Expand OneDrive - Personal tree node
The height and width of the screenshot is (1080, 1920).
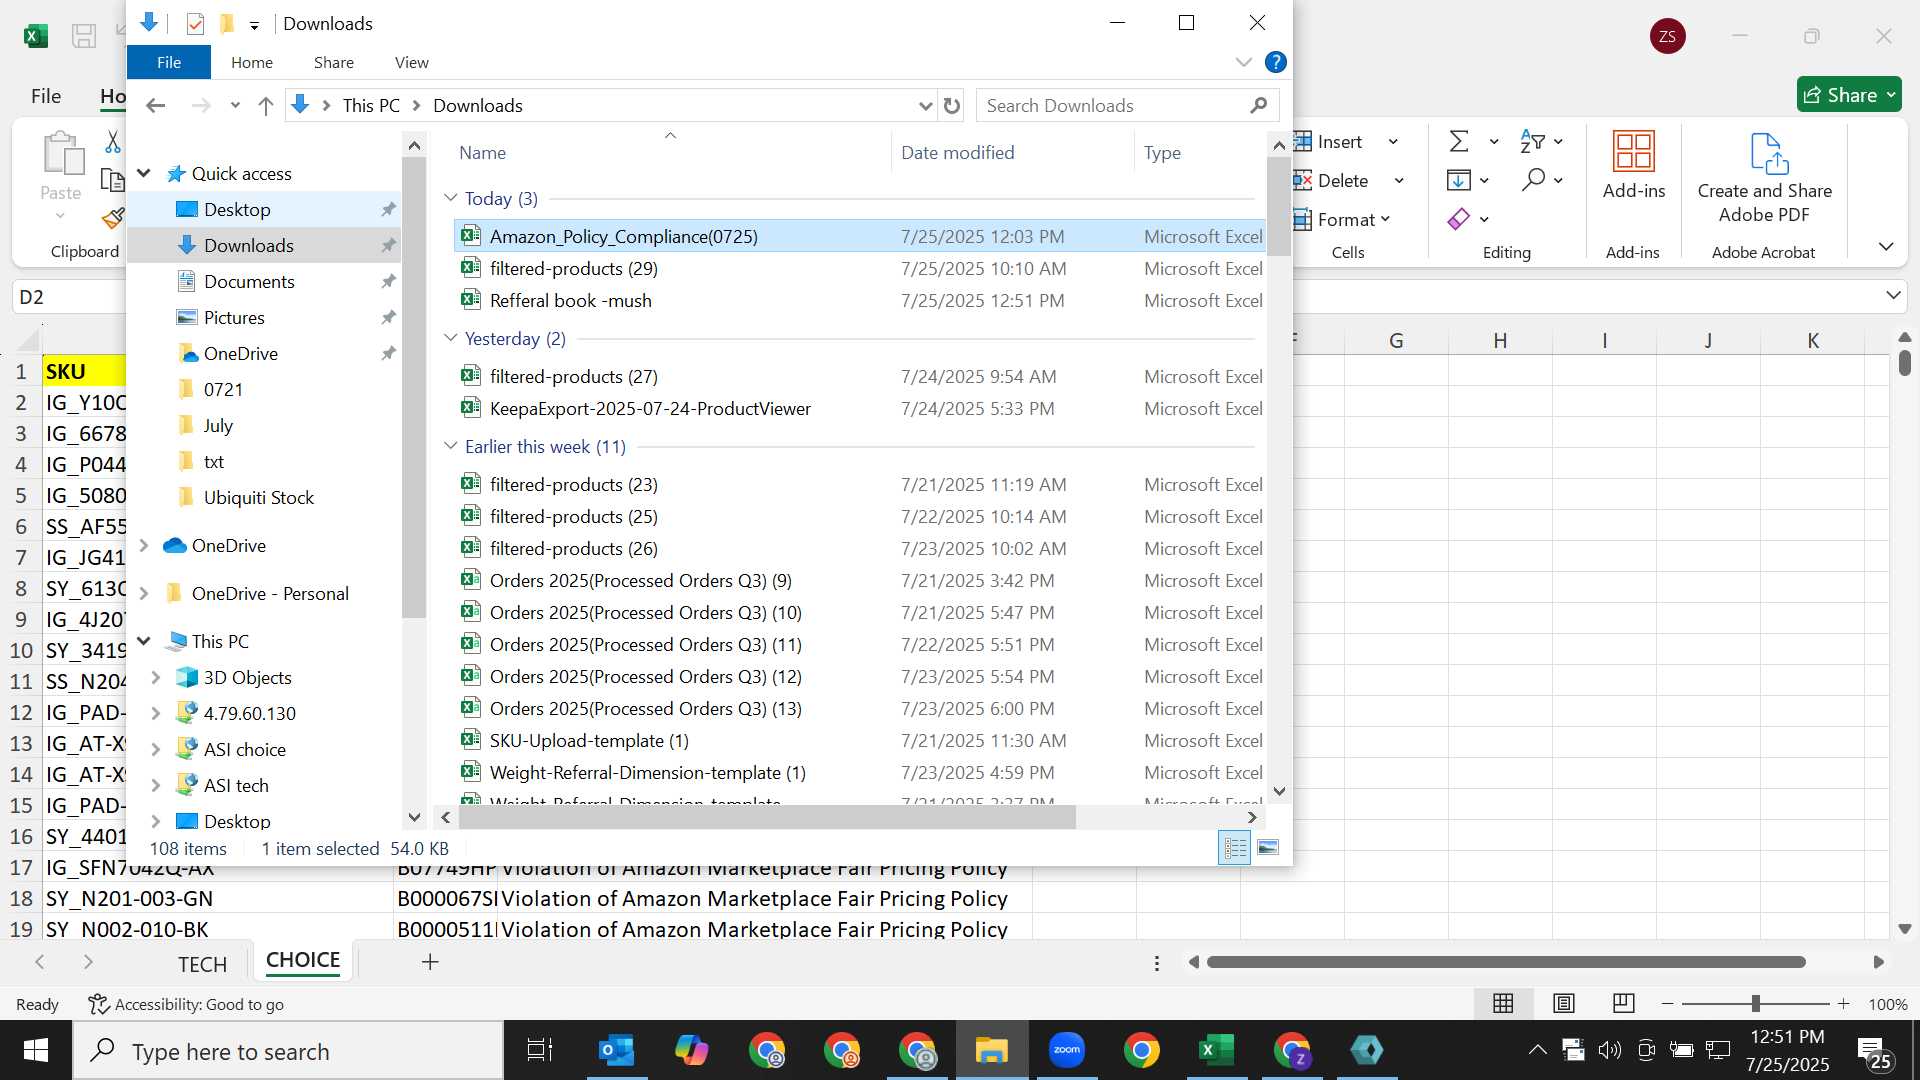[x=144, y=593]
